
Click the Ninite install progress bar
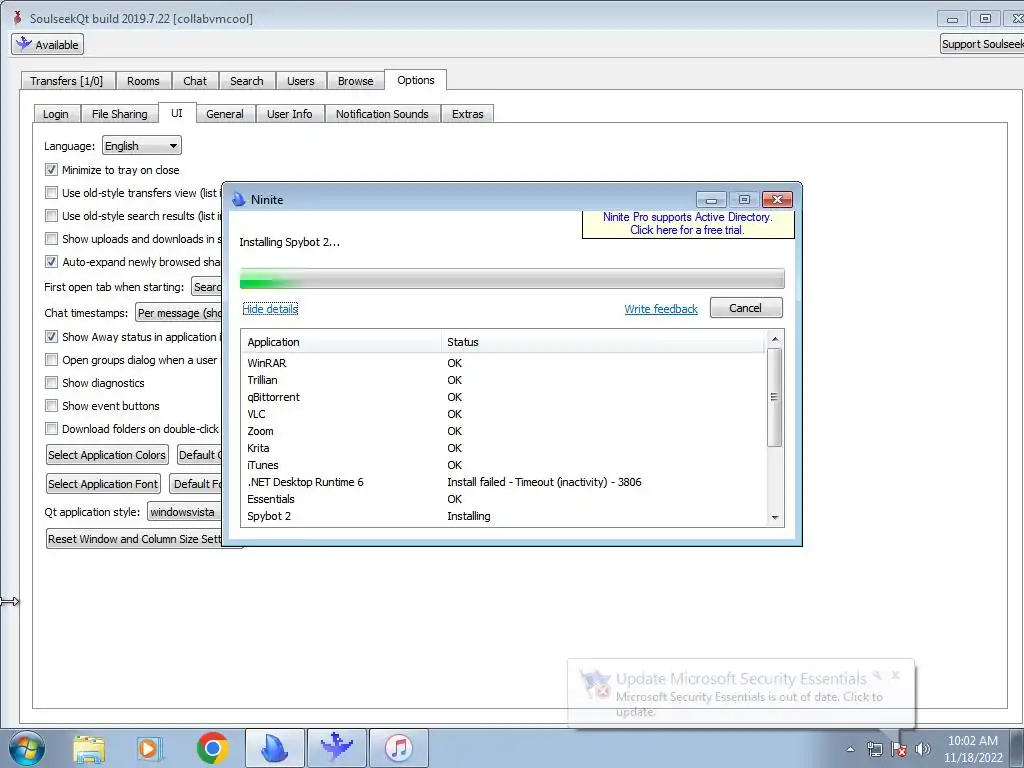[x=512, y=279]
